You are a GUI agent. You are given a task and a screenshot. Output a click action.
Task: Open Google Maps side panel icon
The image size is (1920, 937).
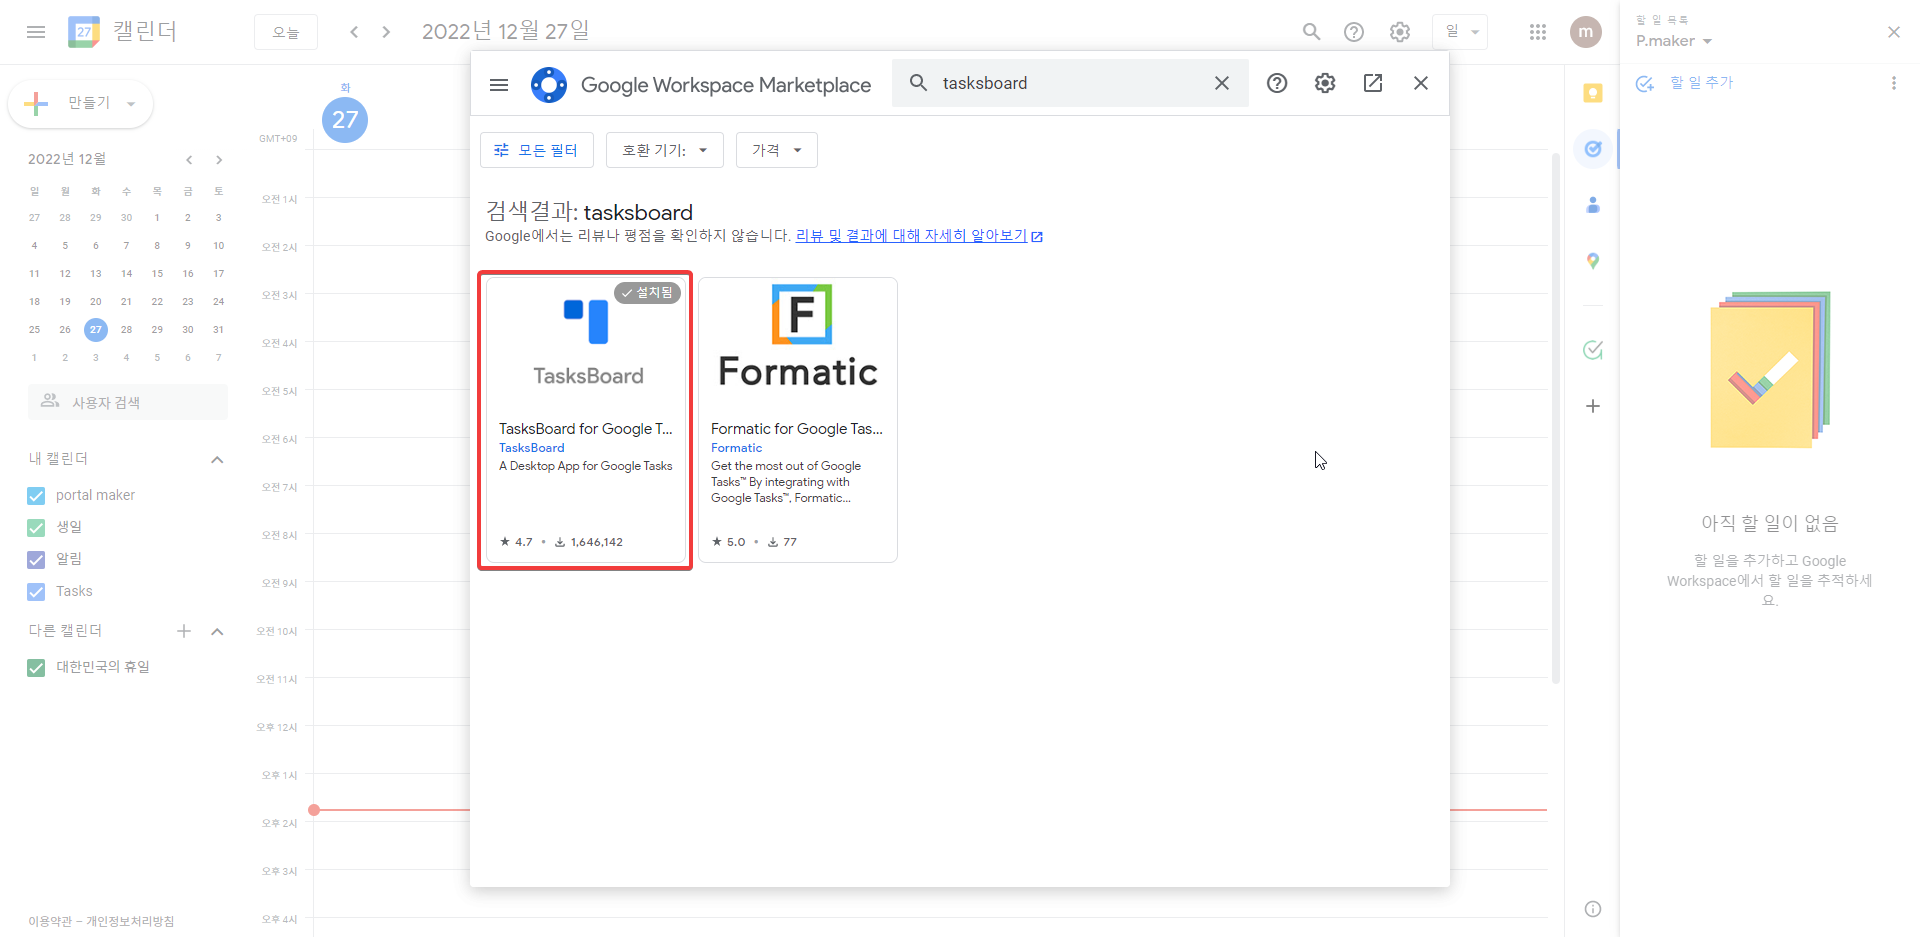pos(1593,261)
